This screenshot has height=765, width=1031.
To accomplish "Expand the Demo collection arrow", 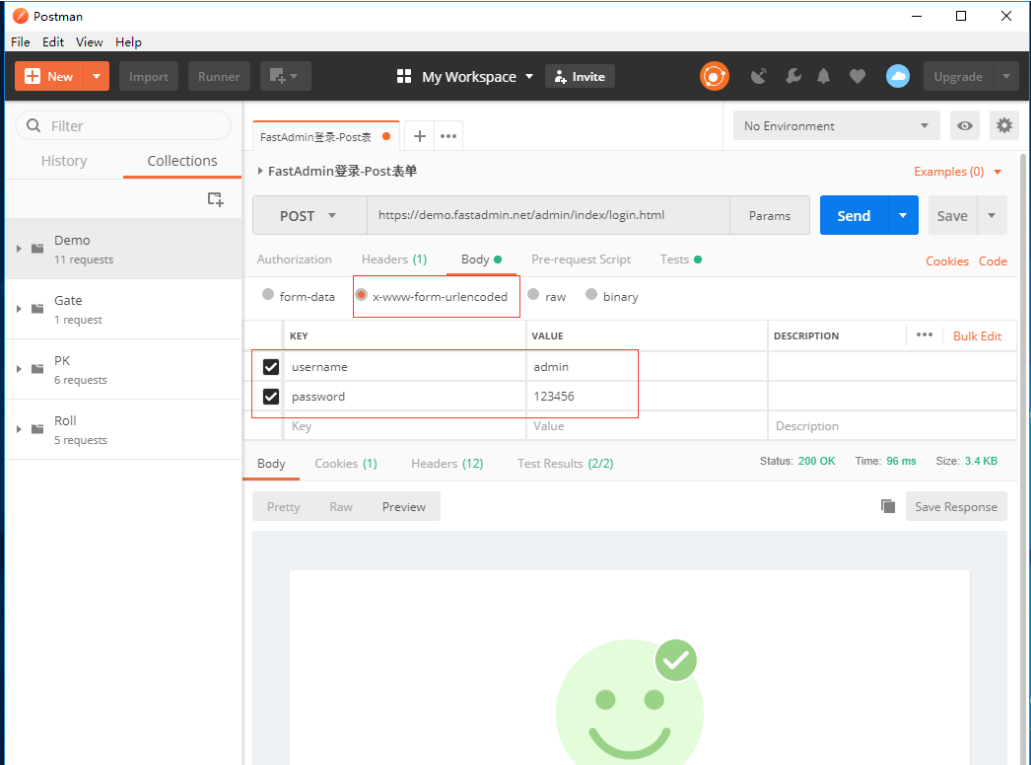I will 19,249.
